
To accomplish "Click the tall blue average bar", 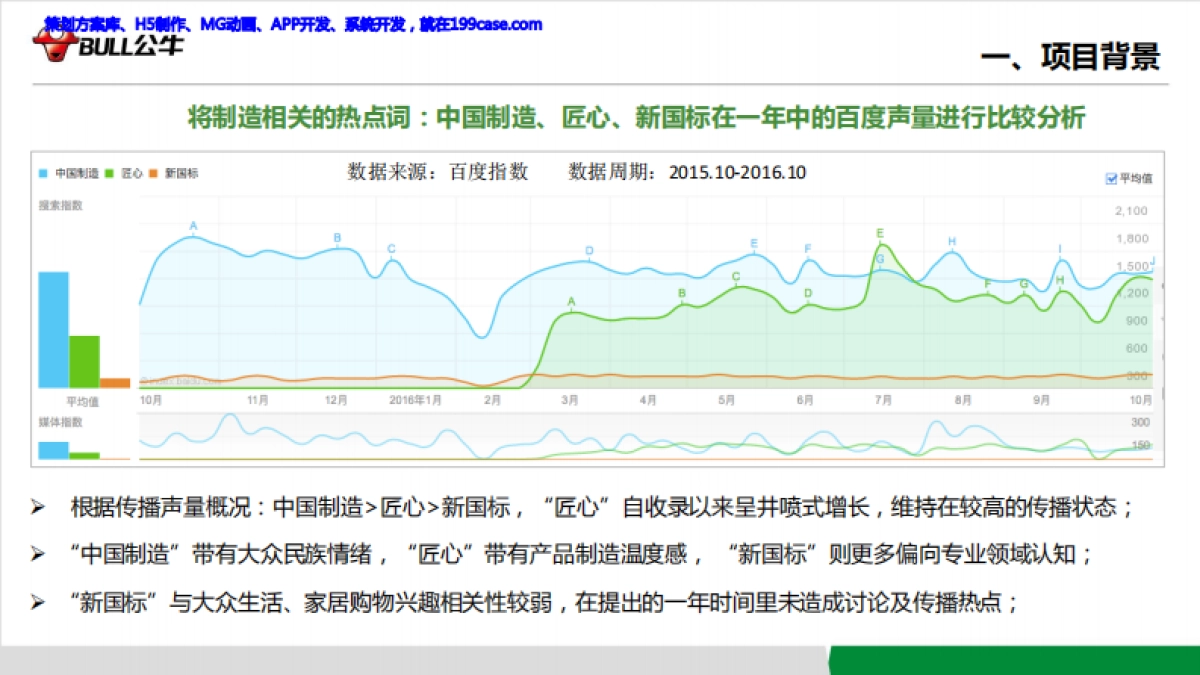I will coord(54,329).
